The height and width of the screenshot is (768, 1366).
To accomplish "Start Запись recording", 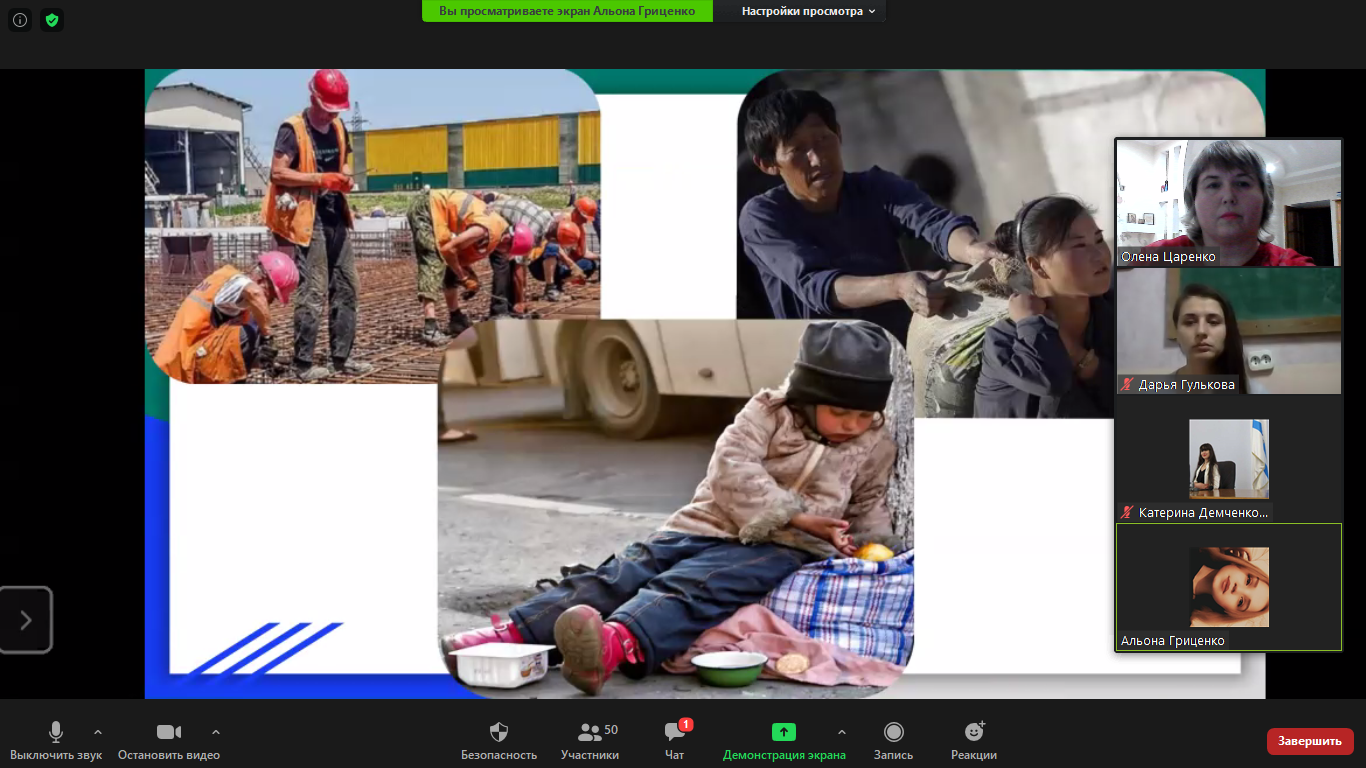I will coord(893,741).
